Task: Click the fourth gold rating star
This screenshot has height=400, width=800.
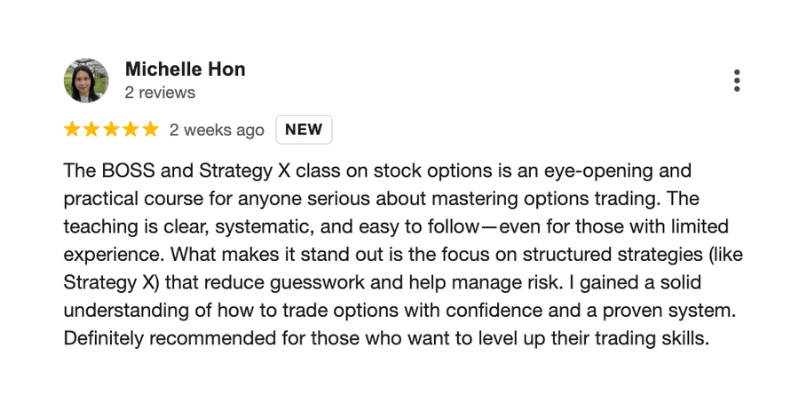Action: [131, 130]
